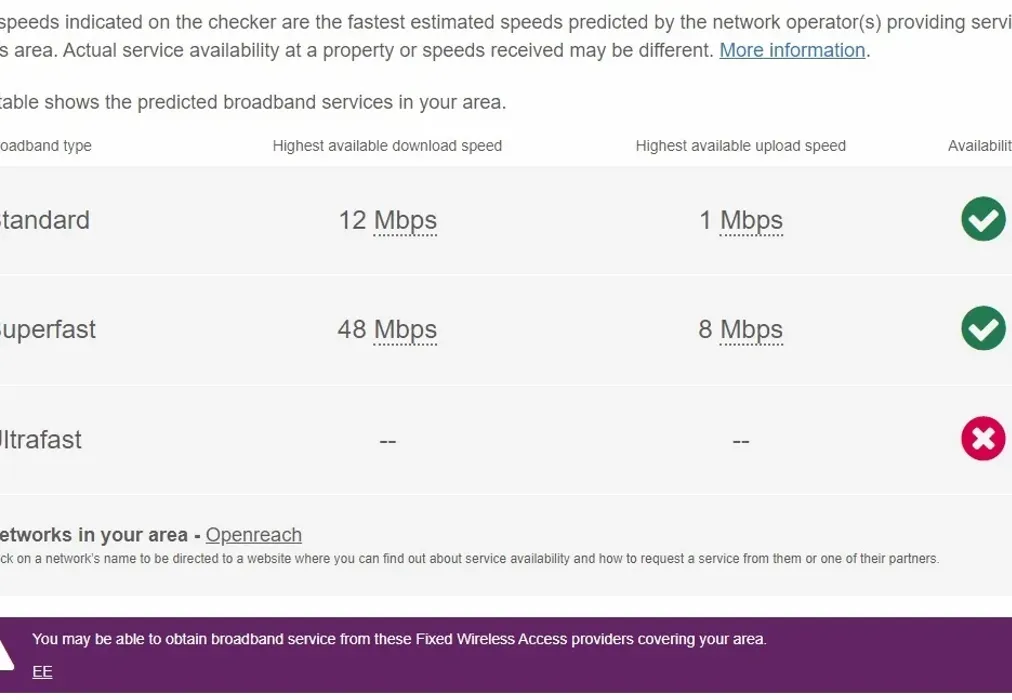The height and width of the screenshot is (700, 1012).
Task: Click the Availability column header
Action: point(980,146)
